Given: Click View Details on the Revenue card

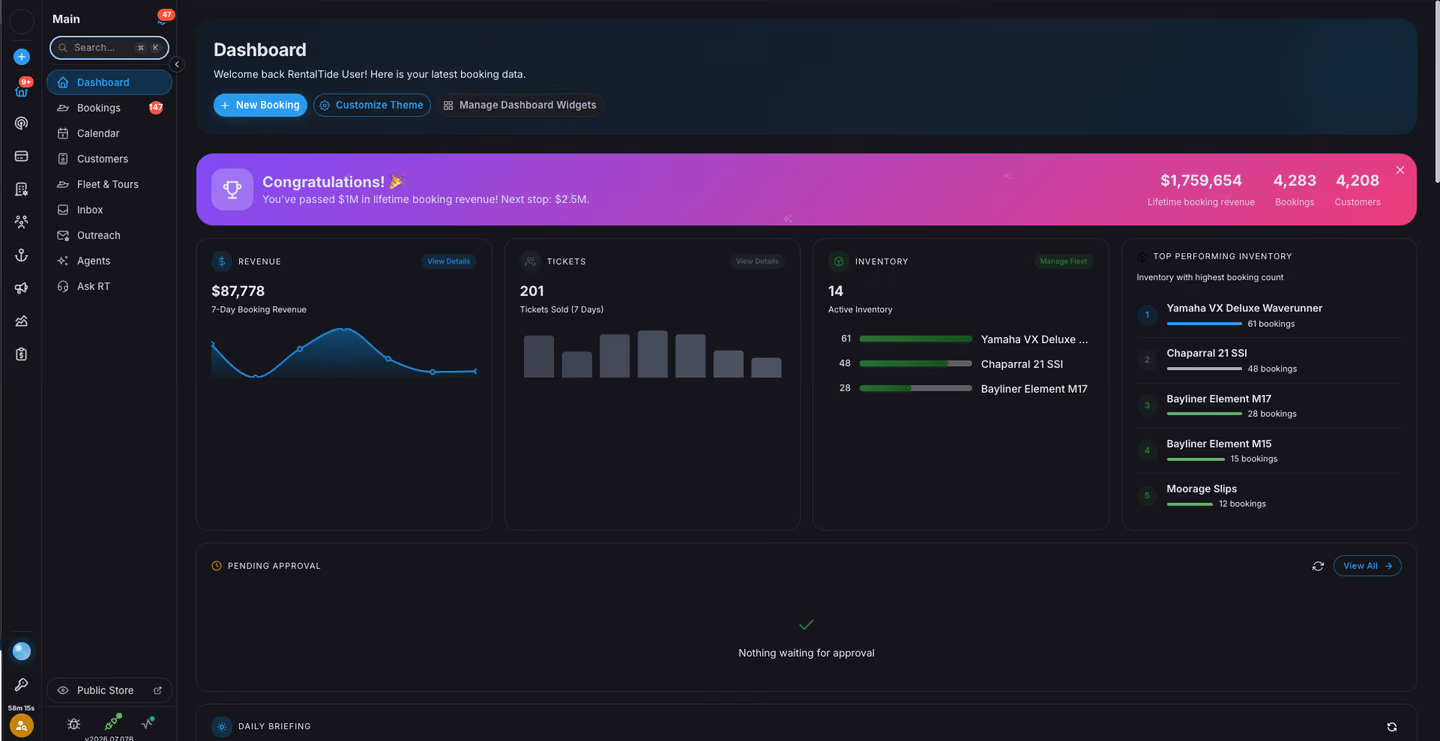Looking at the screenshot, I should point(449,261).
